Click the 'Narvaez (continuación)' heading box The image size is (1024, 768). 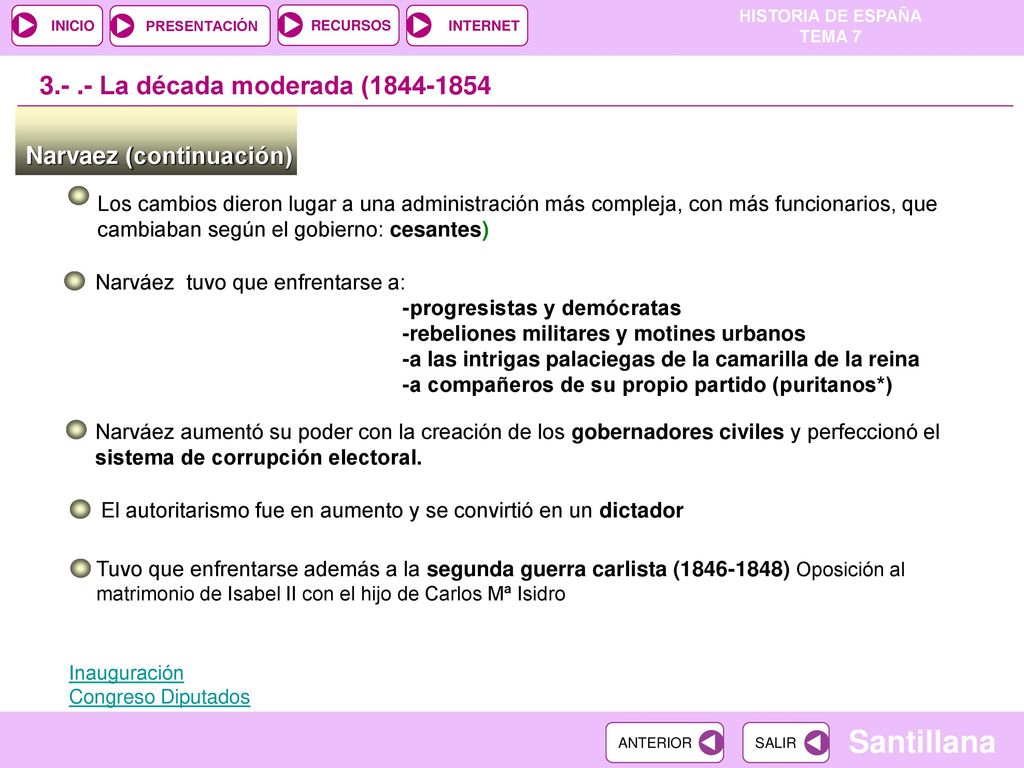[156, 142]
